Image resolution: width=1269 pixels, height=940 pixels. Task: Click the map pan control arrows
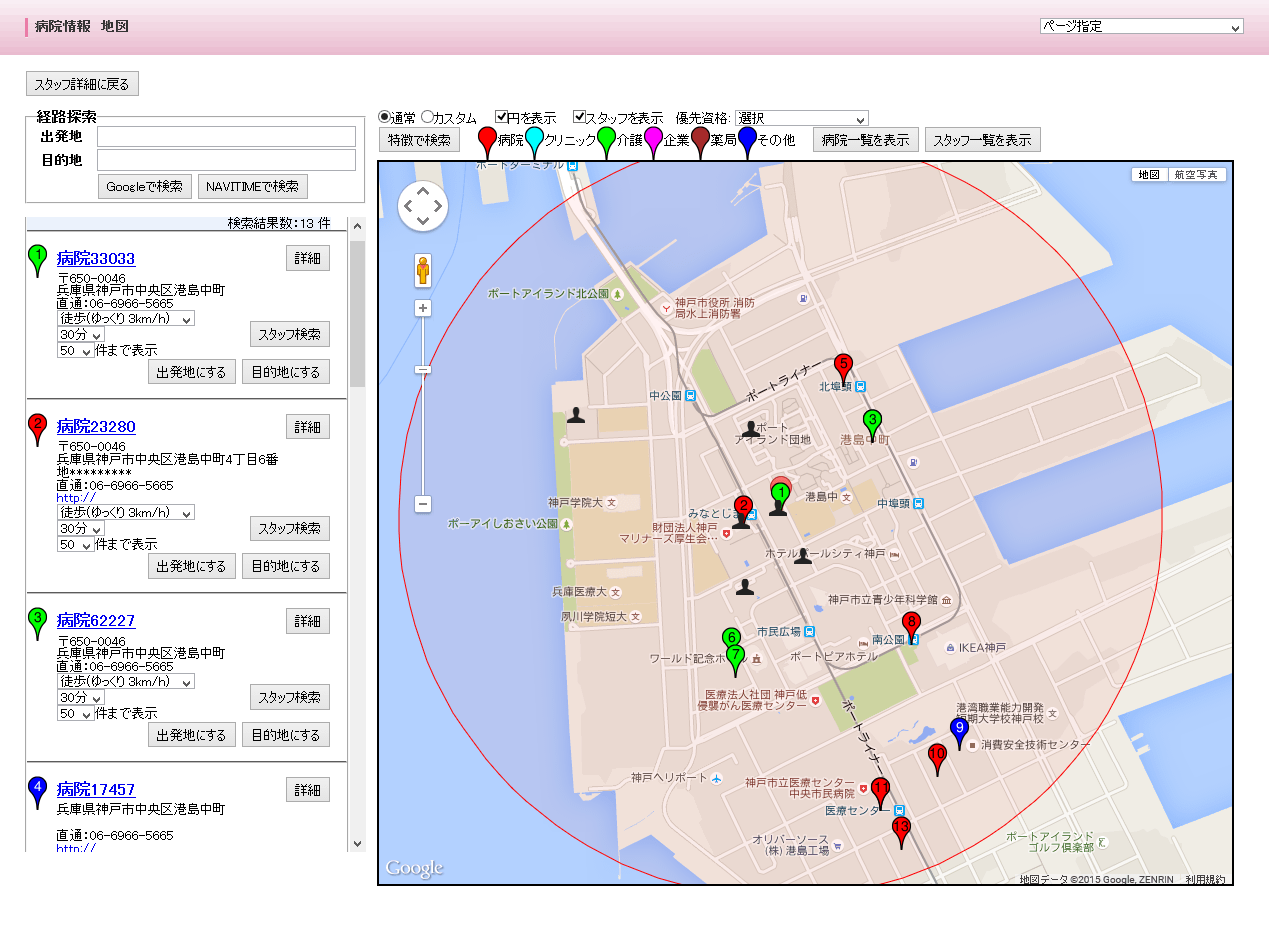click(423, 206)
